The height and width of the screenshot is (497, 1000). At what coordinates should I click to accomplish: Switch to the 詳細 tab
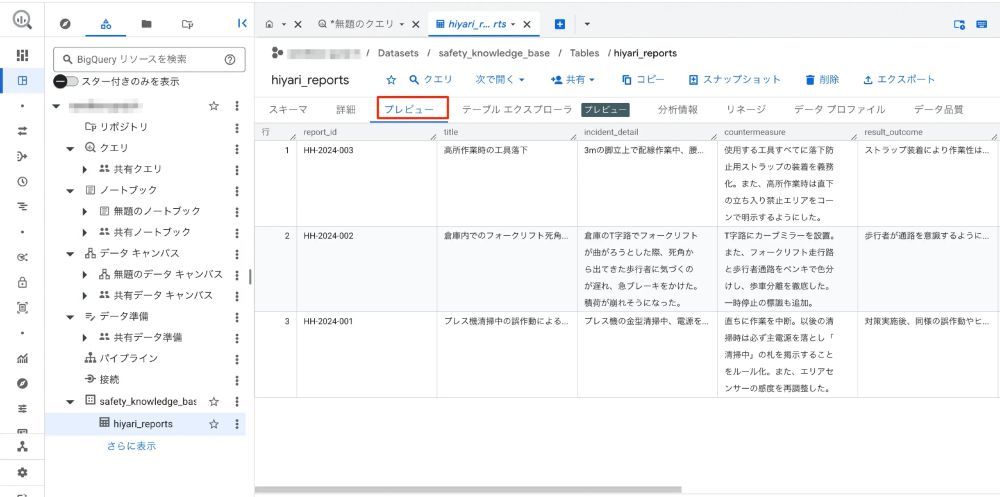[346, 109]
